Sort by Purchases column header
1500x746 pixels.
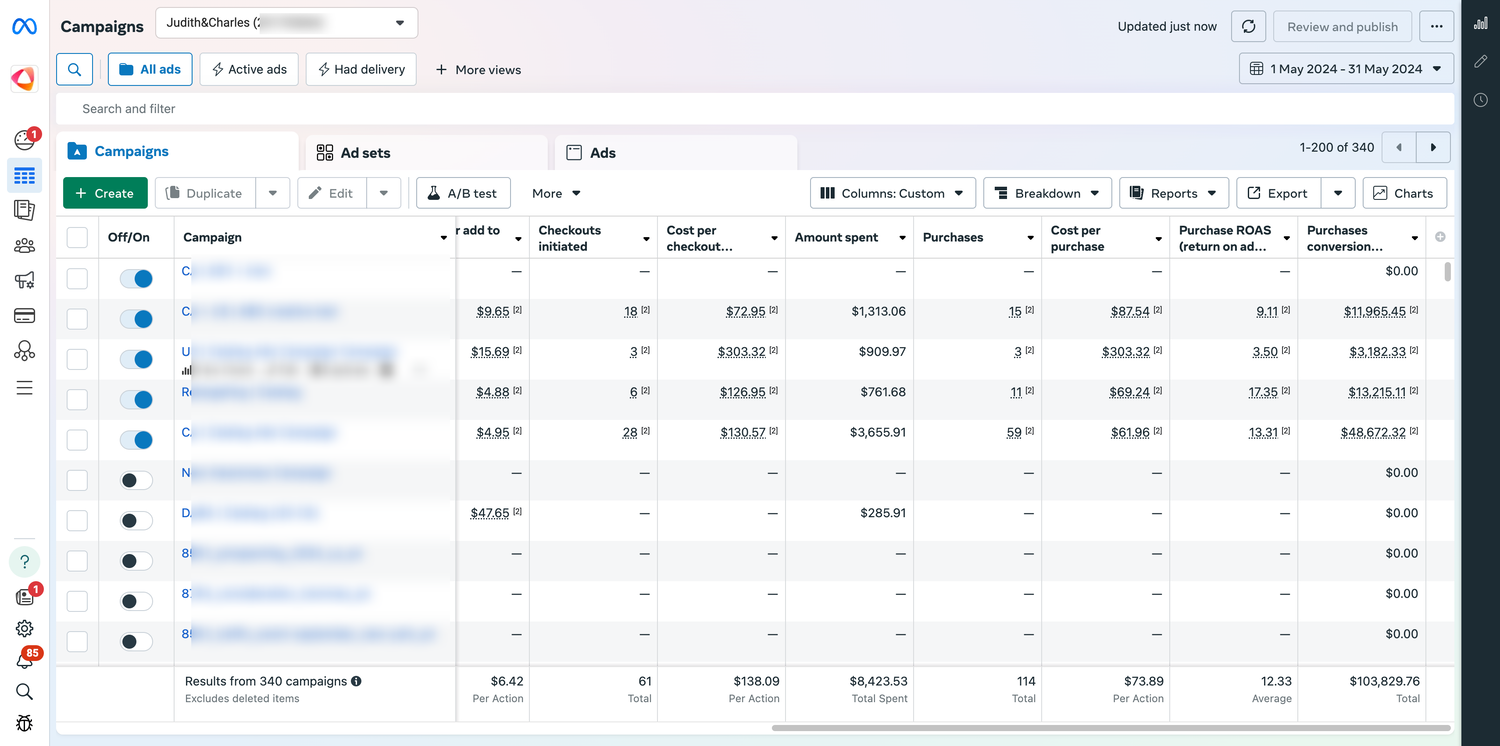tap(977, 237)
